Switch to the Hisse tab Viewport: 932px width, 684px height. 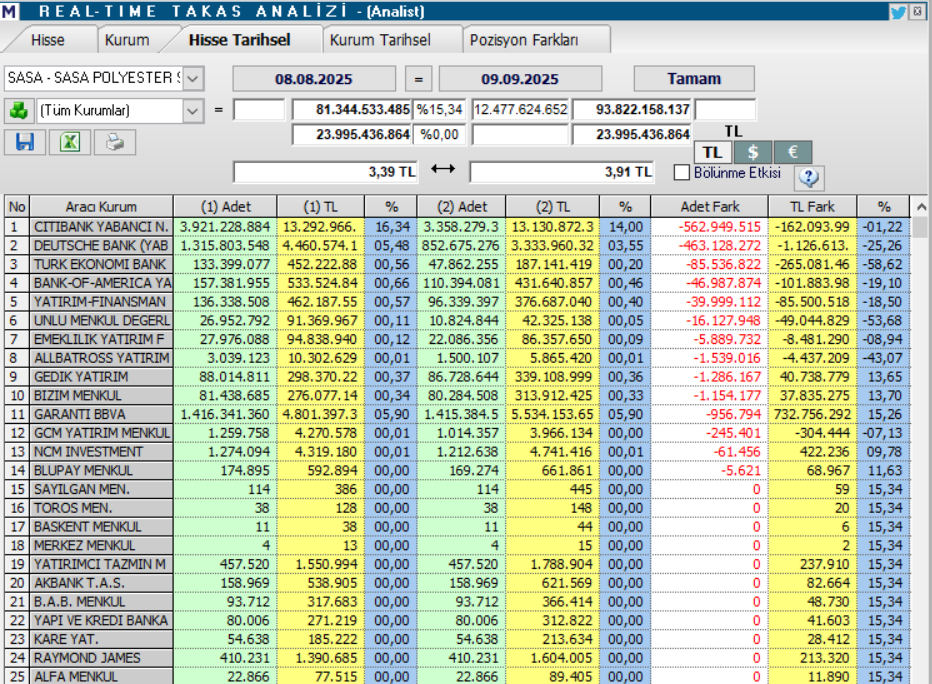point(48,40)
